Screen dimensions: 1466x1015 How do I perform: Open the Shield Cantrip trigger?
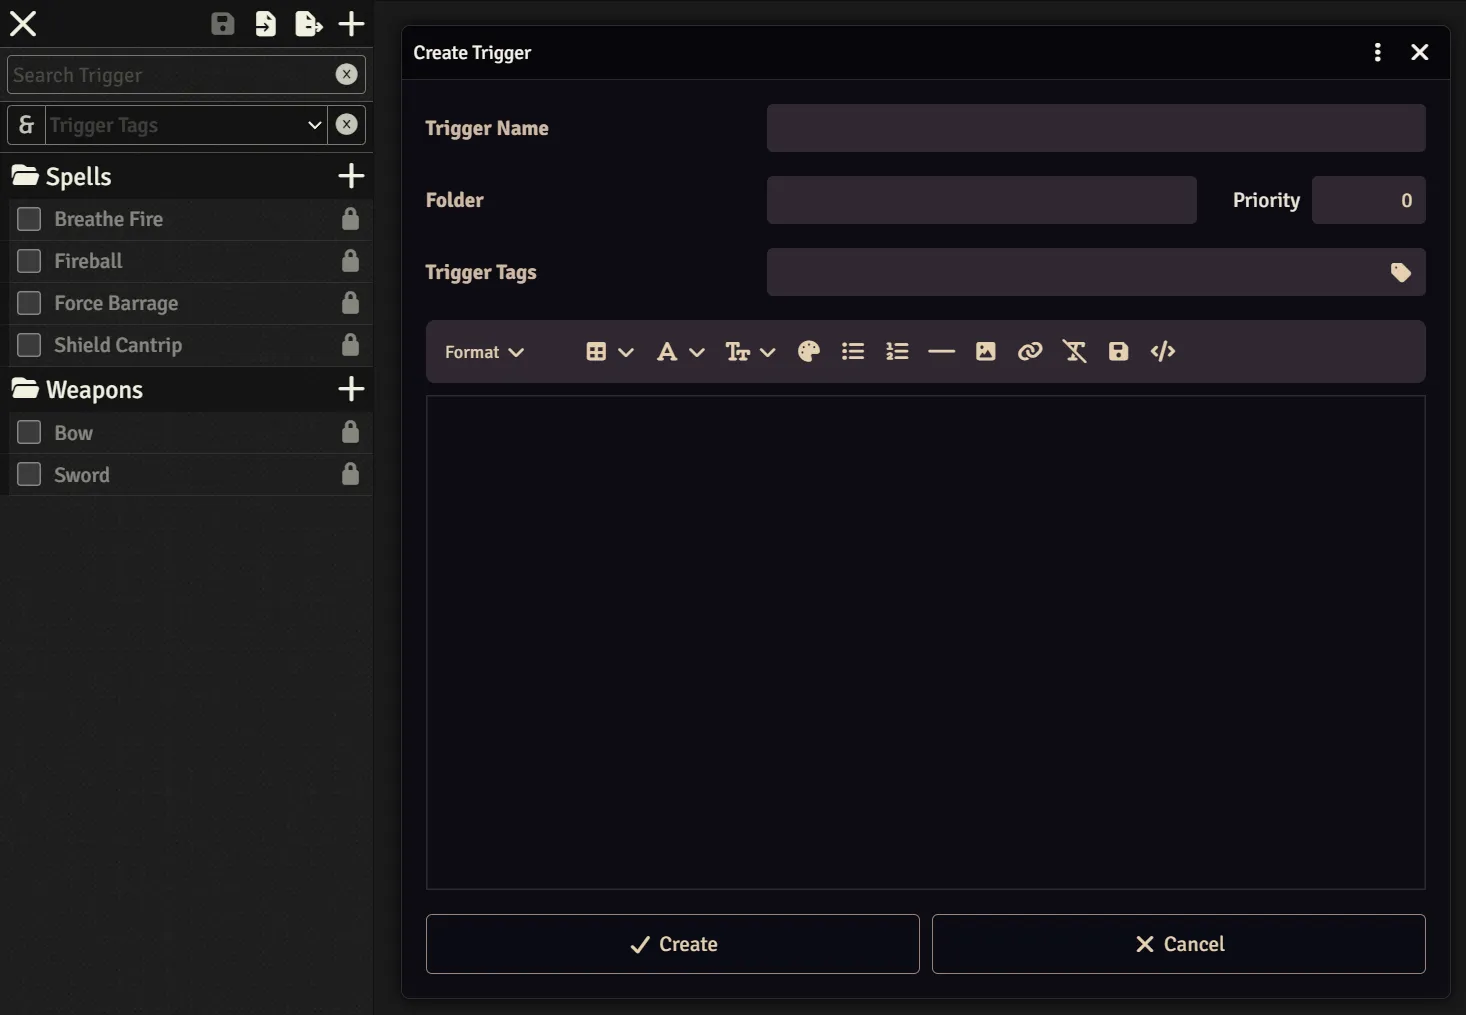[x=118, y=345]
